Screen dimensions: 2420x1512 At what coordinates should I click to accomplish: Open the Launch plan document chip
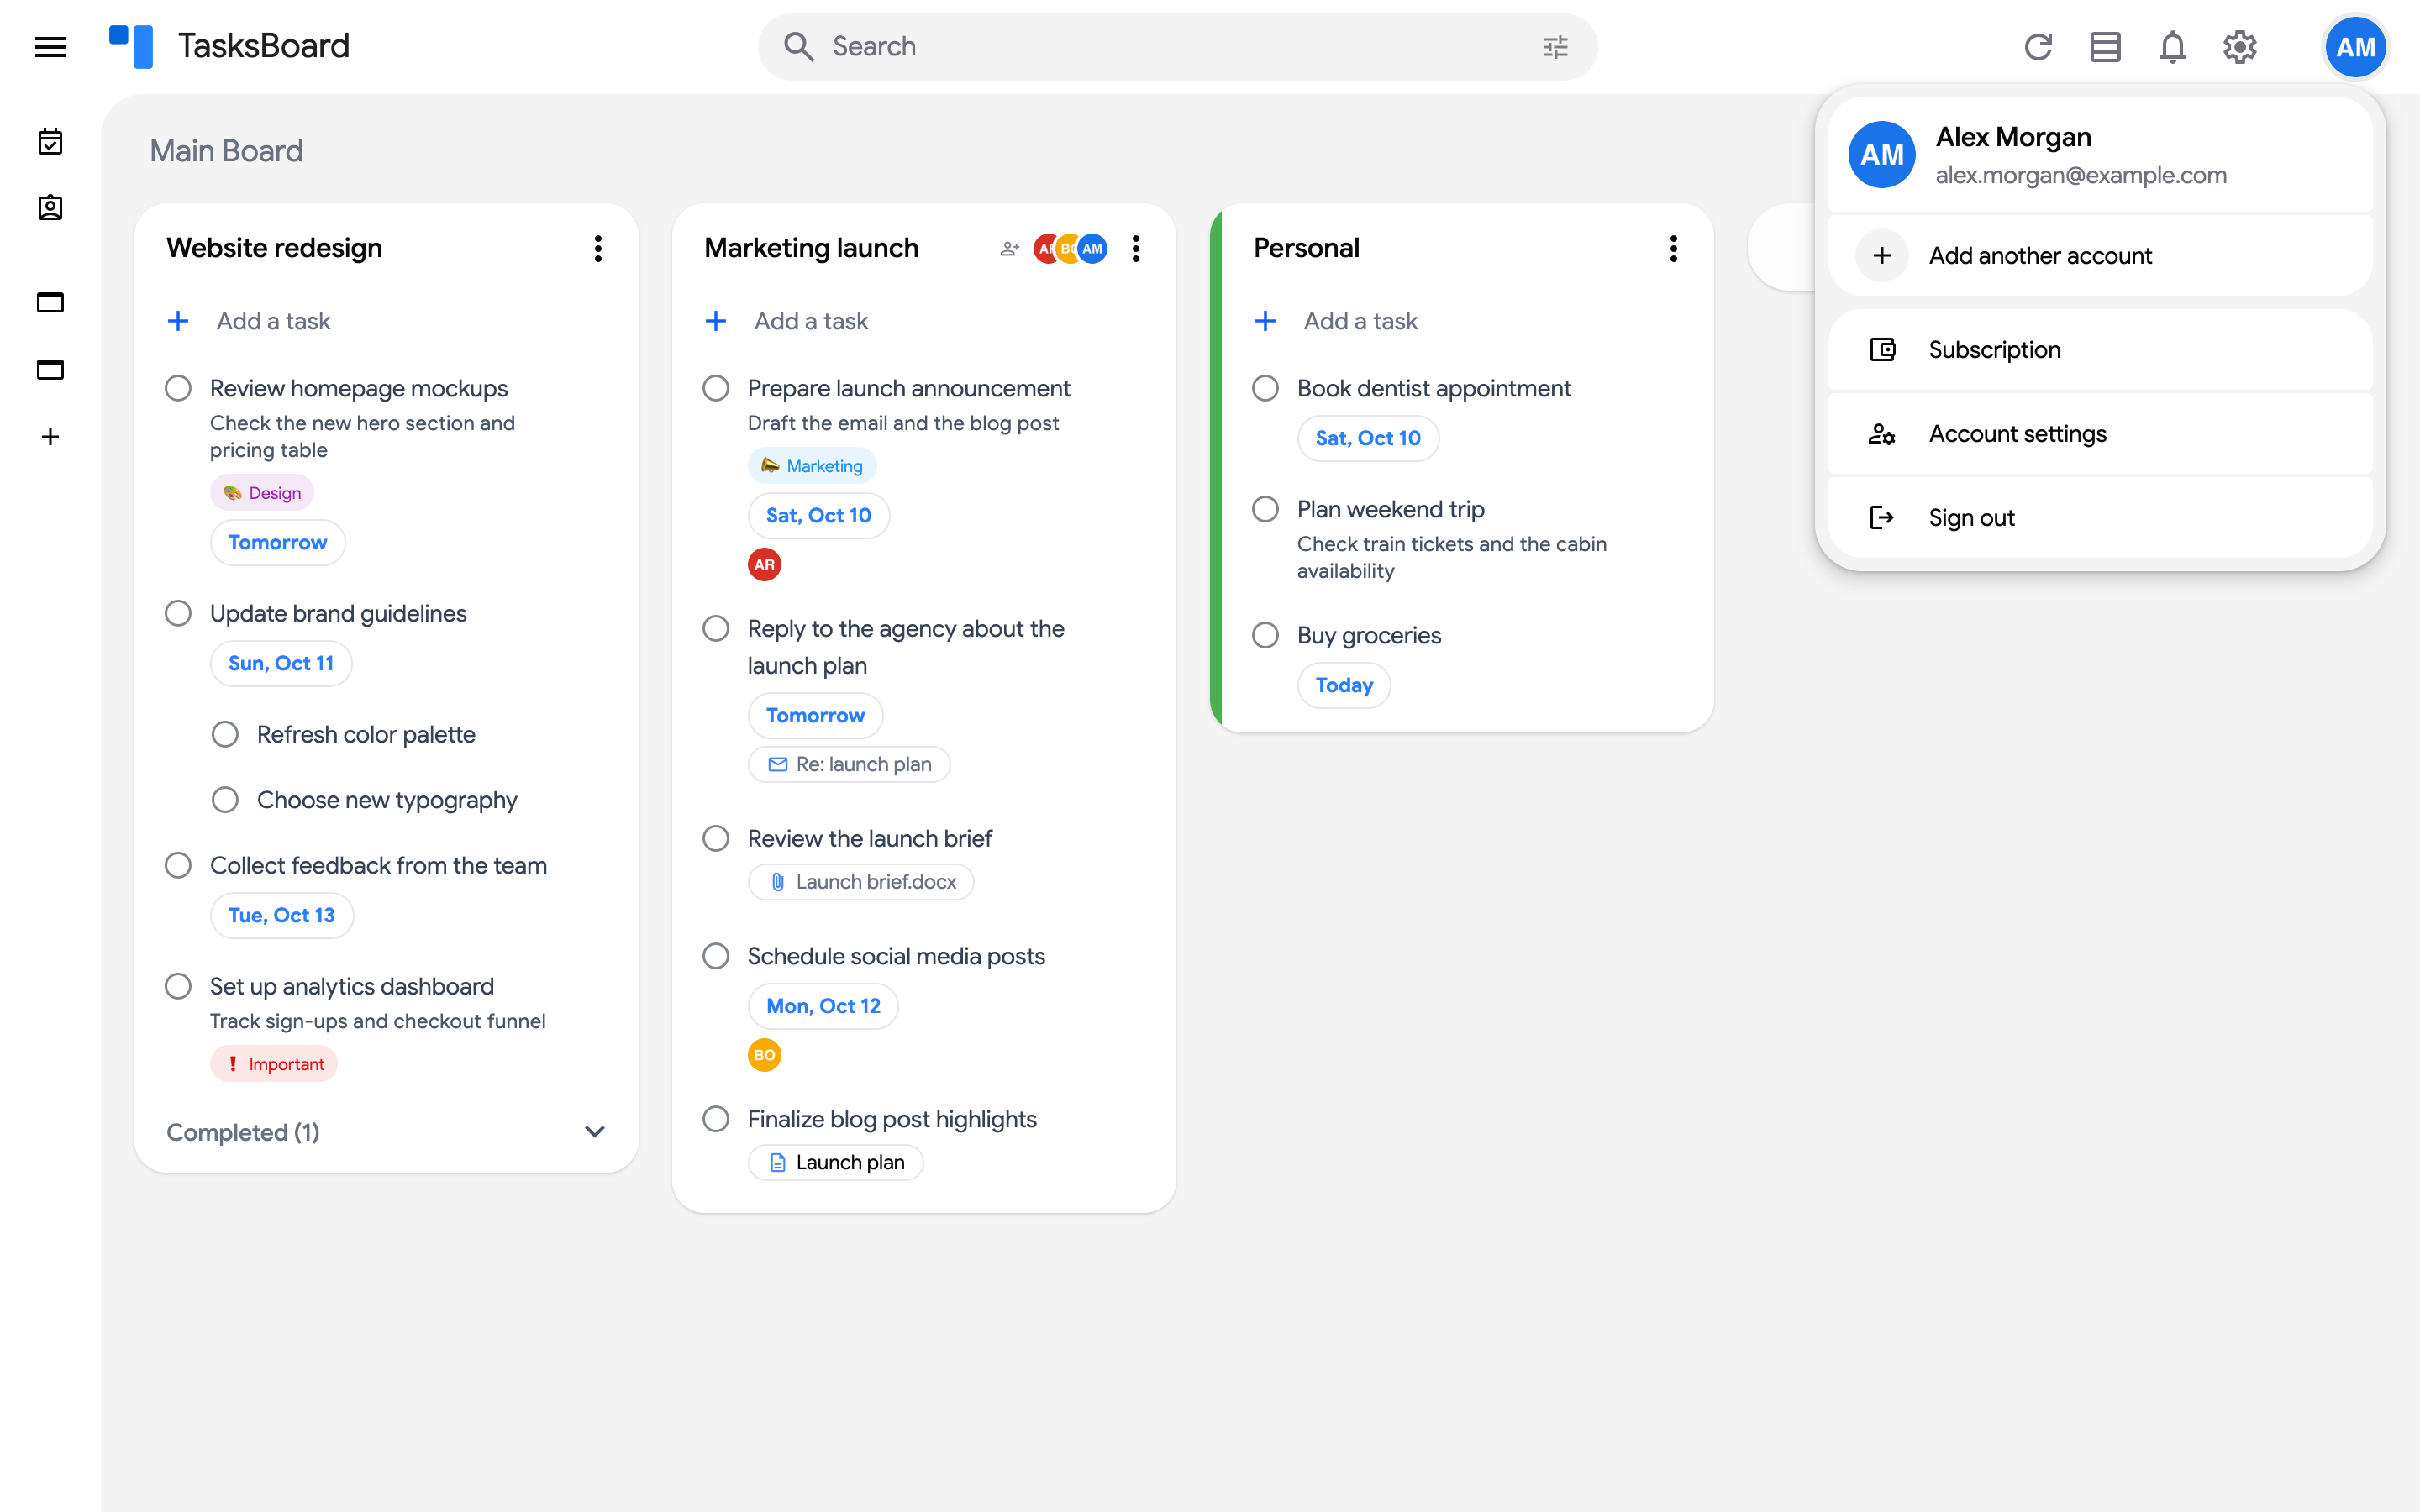(x=836, y=1162)
